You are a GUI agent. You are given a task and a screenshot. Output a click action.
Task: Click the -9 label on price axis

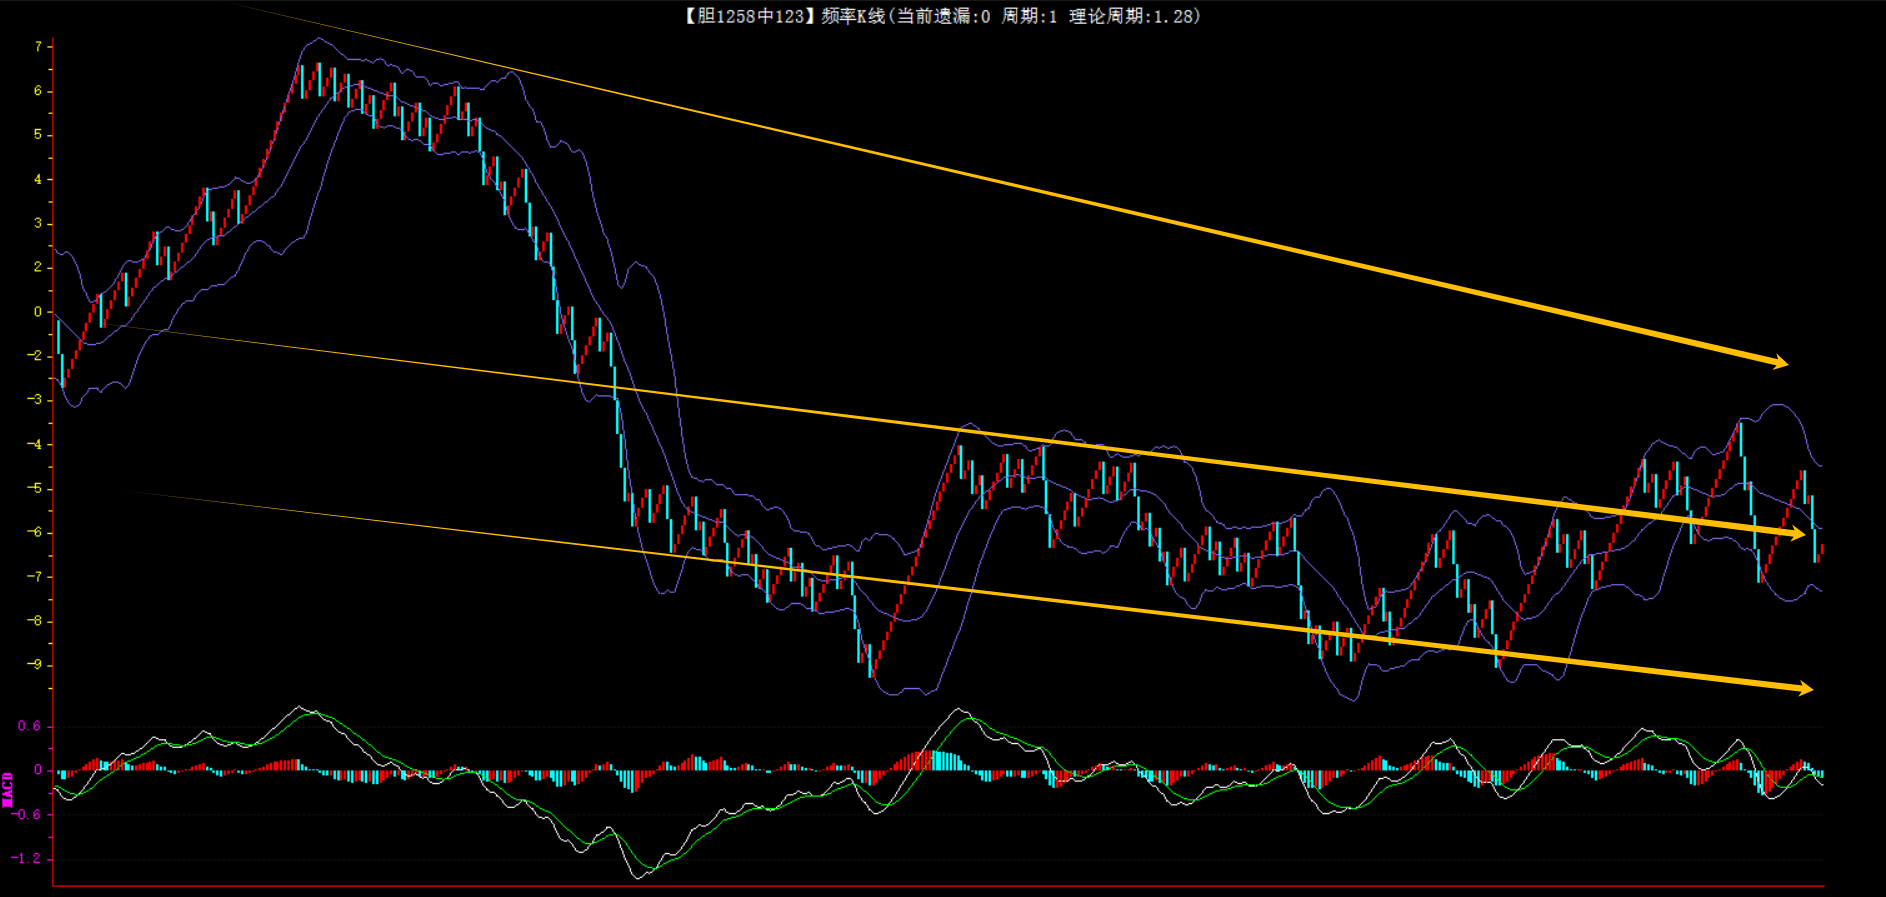(x=35, y=665)
